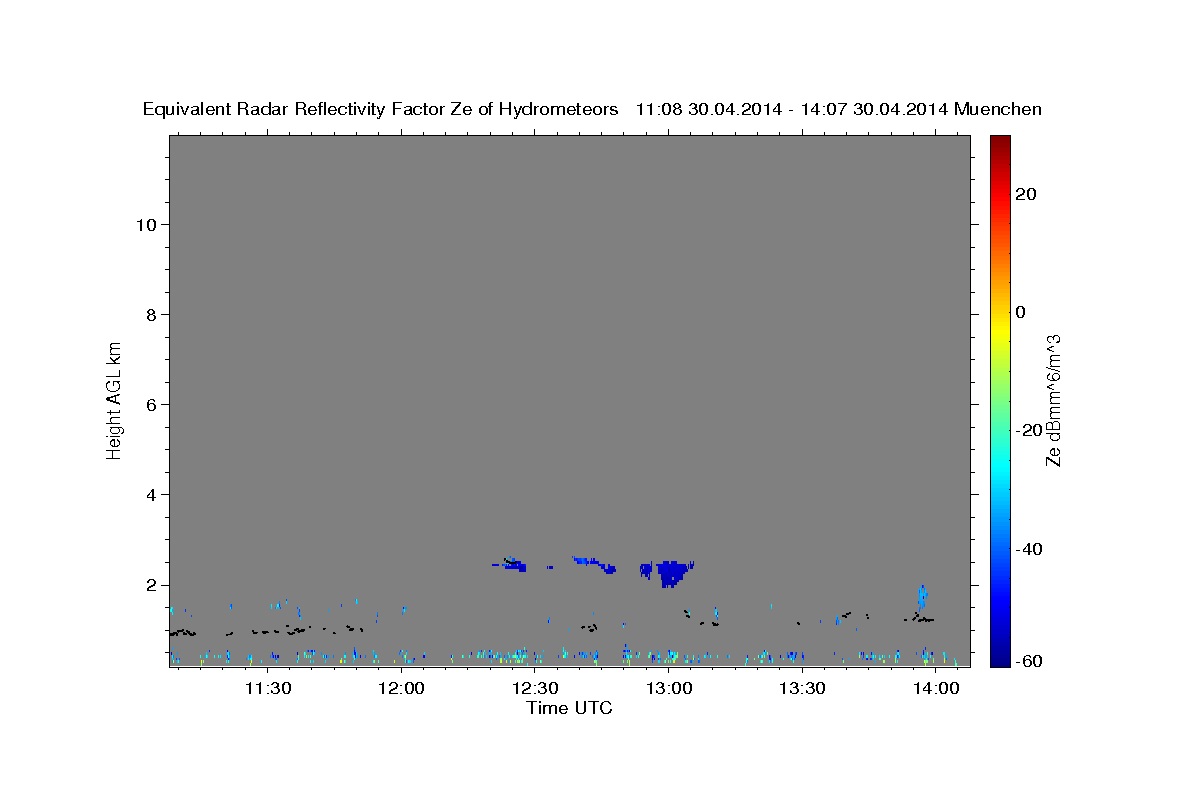Click the date range '11:08 30.04.2014 - 14:07 30.04.2014'
Screen dimensions: 1200x800
[x=792, y=109]
